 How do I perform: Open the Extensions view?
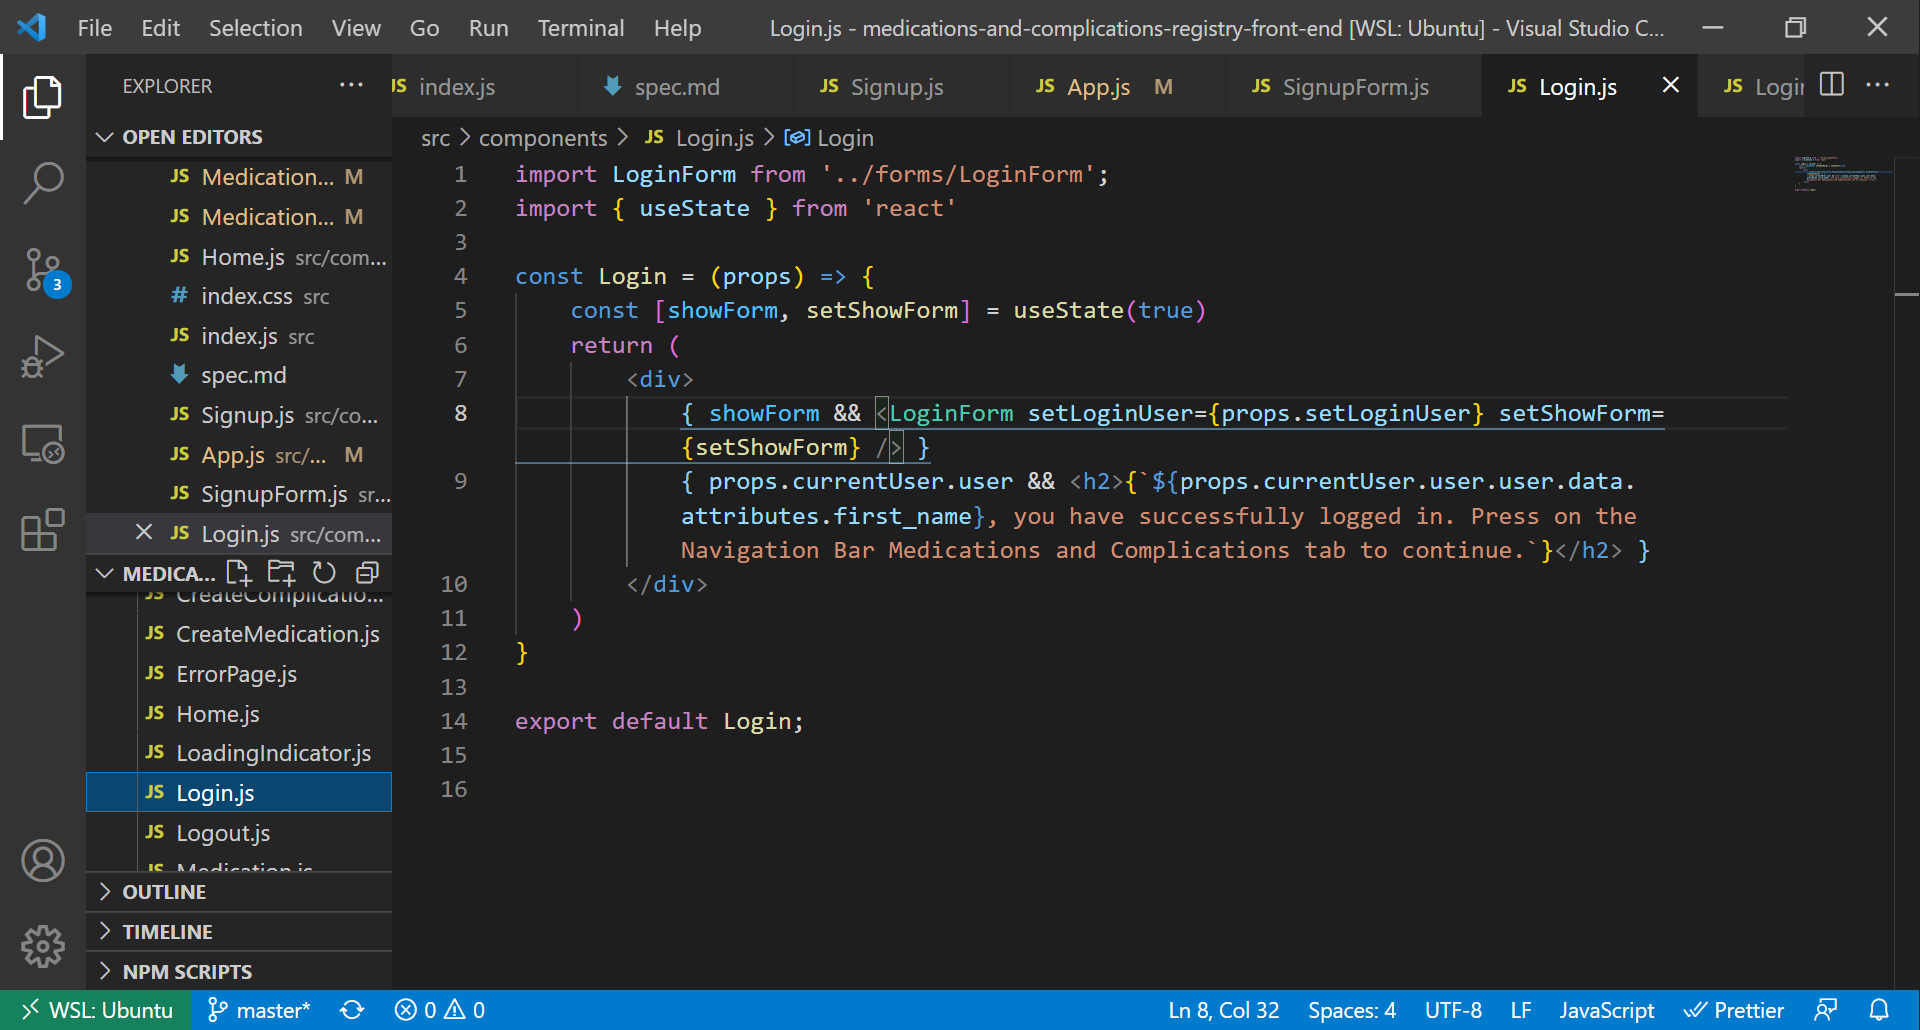(43, 530)
